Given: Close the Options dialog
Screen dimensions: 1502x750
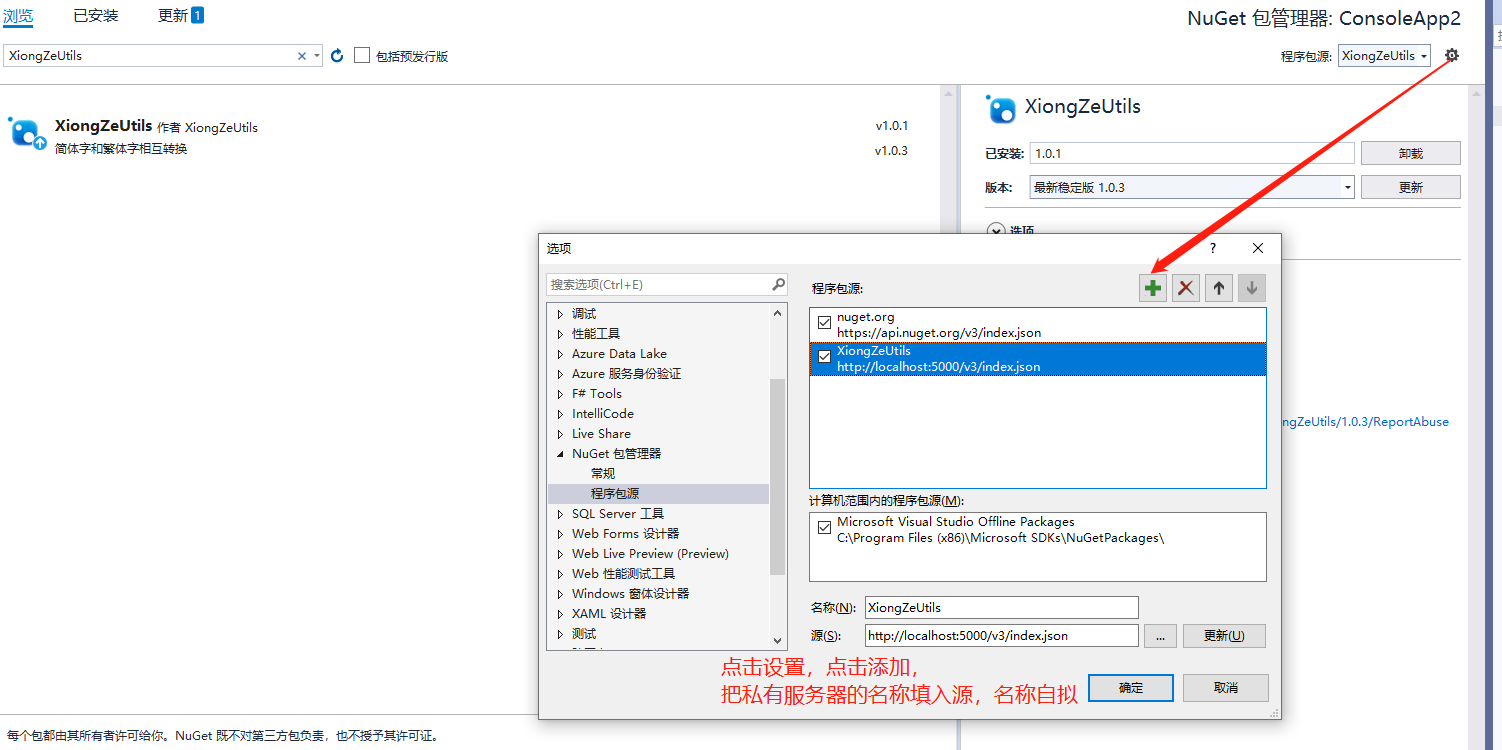Looking at the screenshot, I should [x=1258, y=248].
